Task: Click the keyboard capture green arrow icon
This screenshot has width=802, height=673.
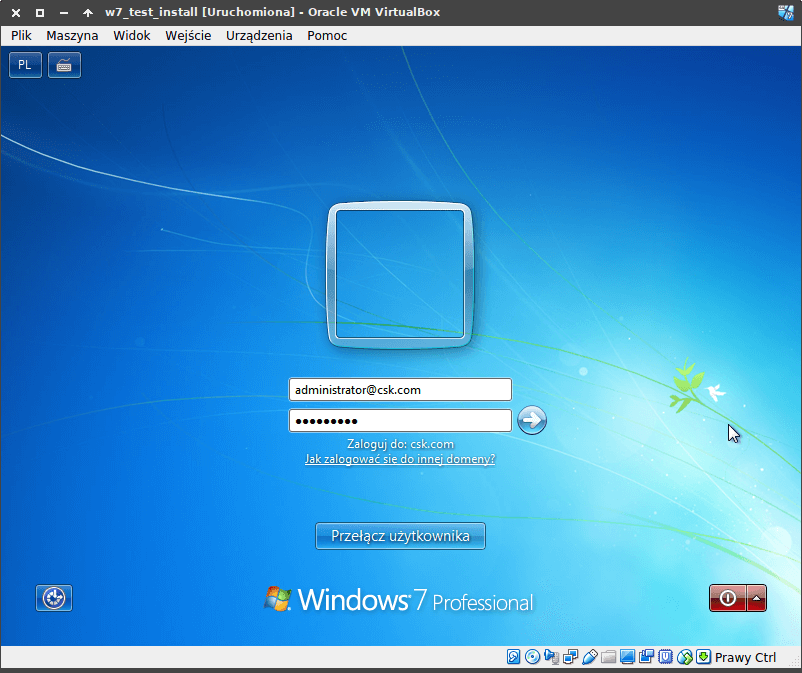Action: coord(704,657)
